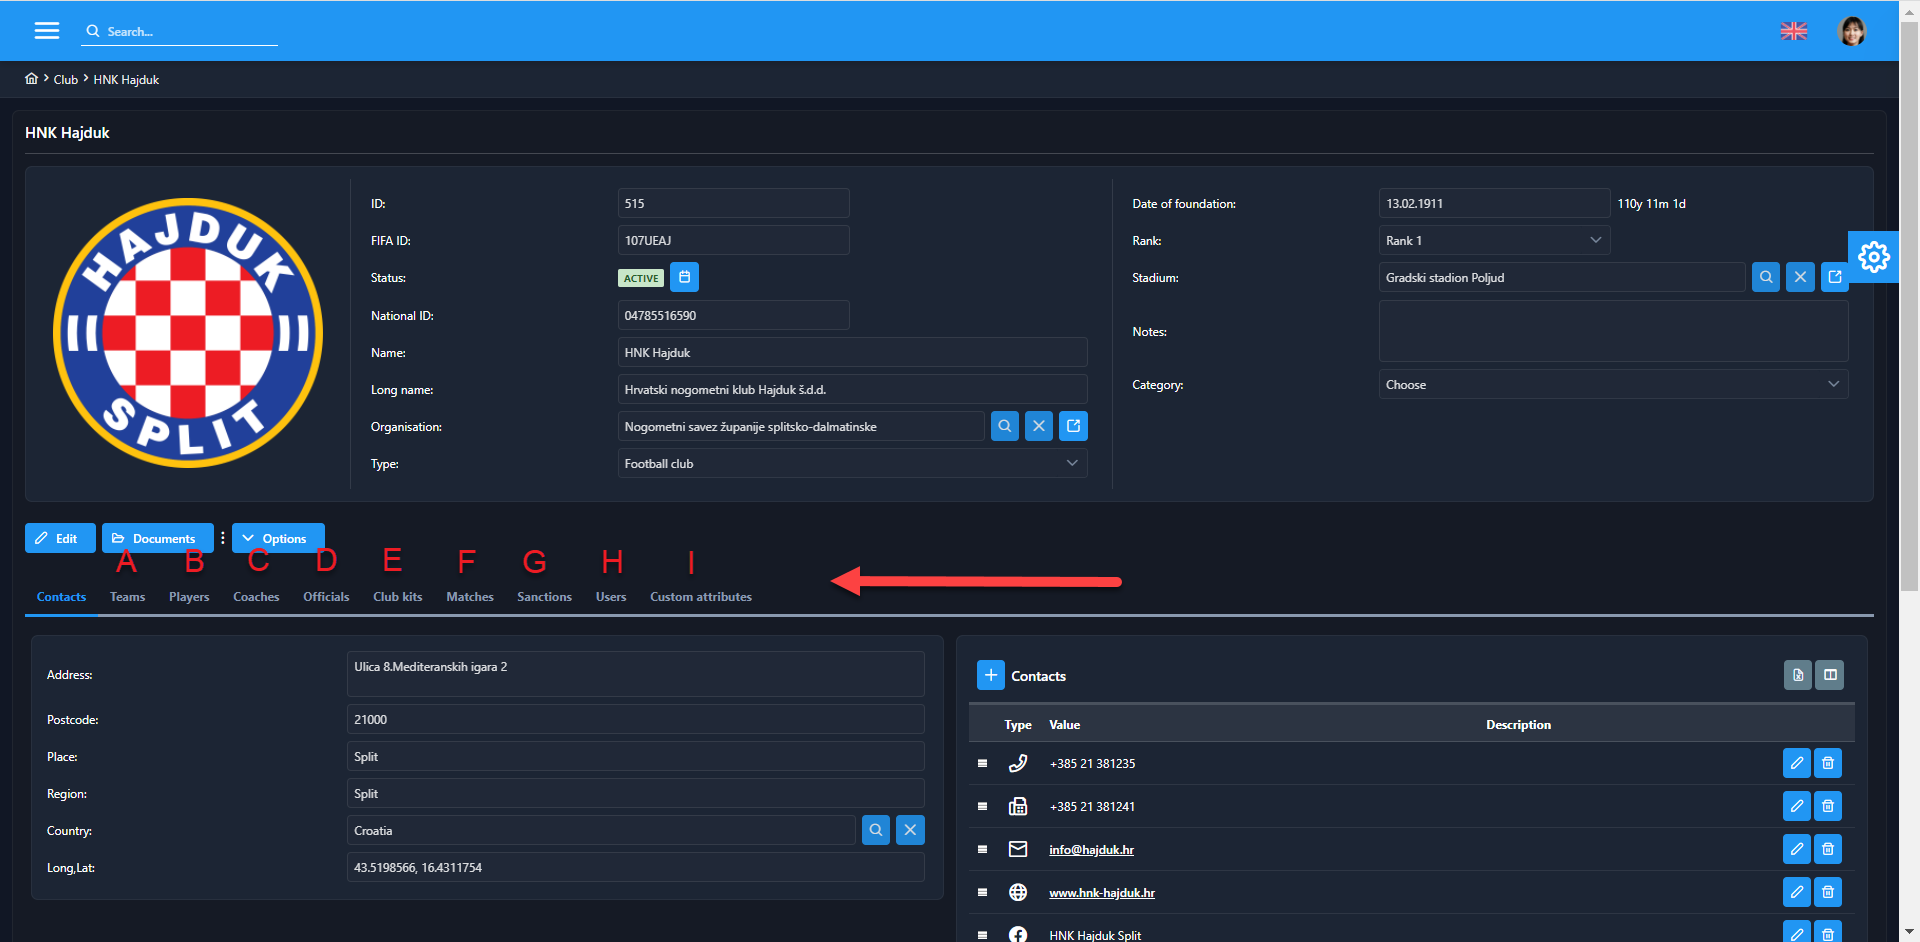The width and height of the screenshot is (1920, 942).
Task: Open the info@hajduk.hr email link
Action: [1091, 850]
